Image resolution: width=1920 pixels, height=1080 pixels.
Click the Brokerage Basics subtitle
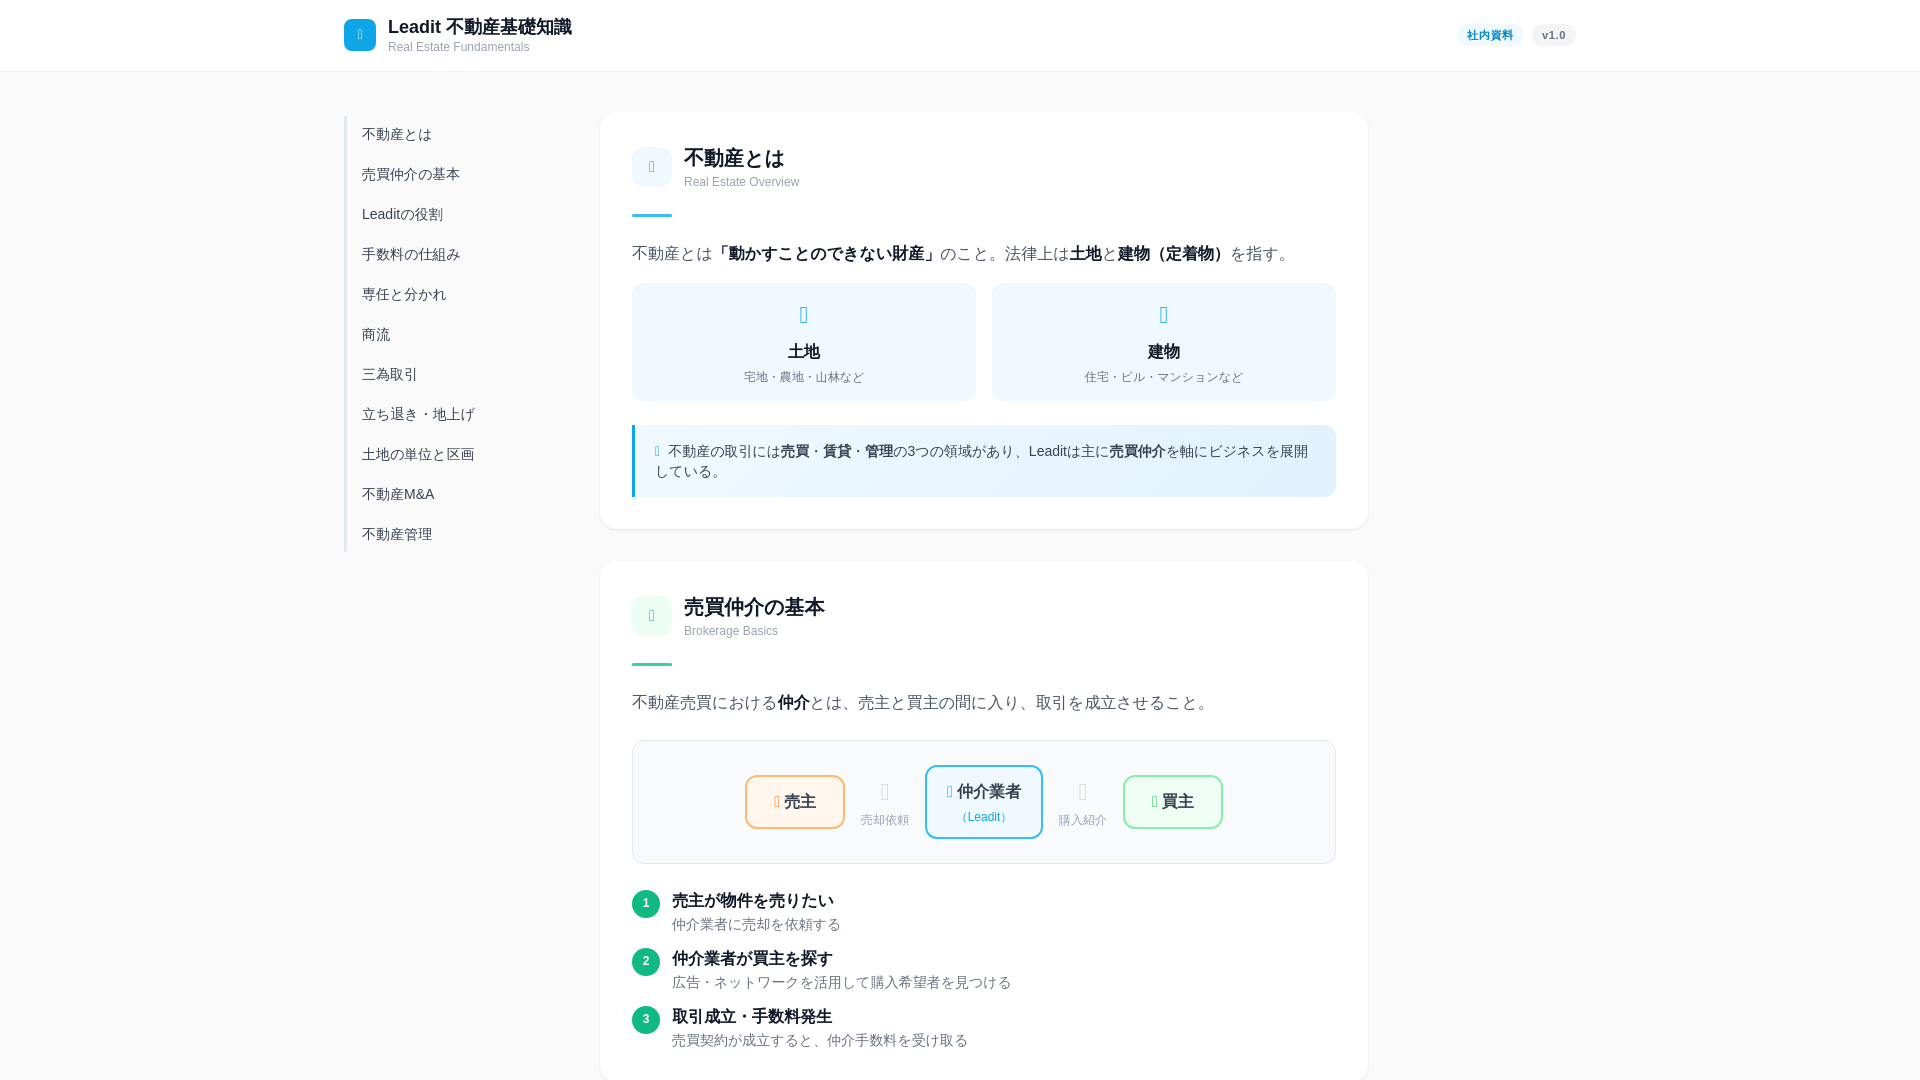[x=731, y=631]
